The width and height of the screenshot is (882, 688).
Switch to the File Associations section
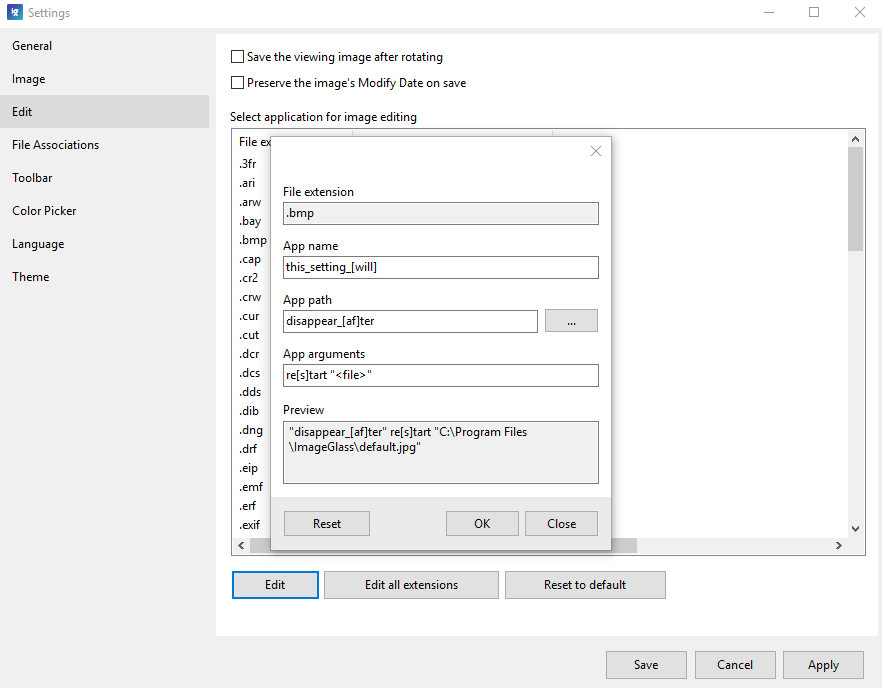(x=55, y=144)
